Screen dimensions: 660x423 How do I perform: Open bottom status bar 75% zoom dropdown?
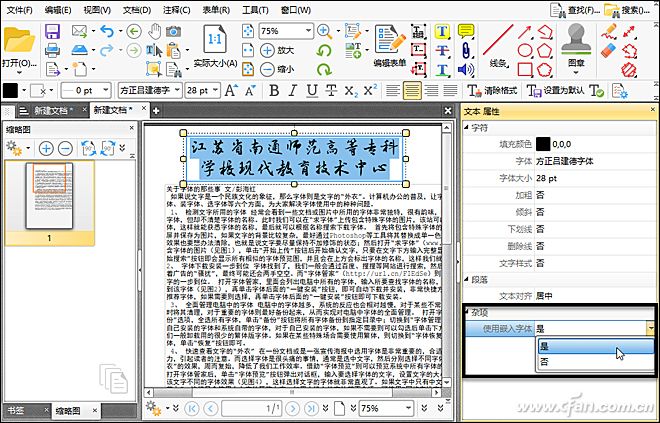(407, 408)
